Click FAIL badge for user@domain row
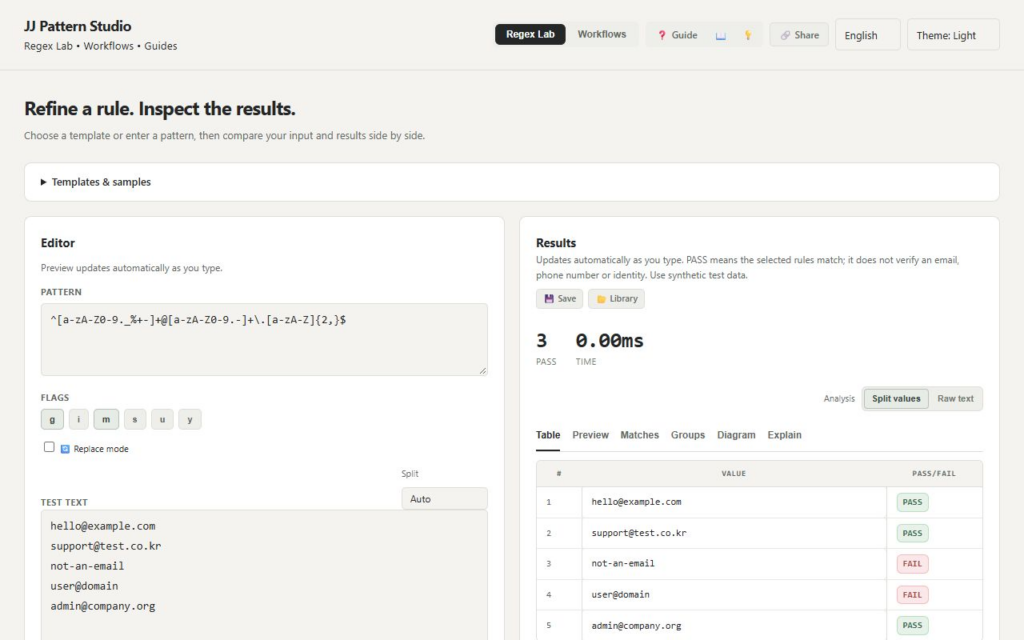 point(912,594)
